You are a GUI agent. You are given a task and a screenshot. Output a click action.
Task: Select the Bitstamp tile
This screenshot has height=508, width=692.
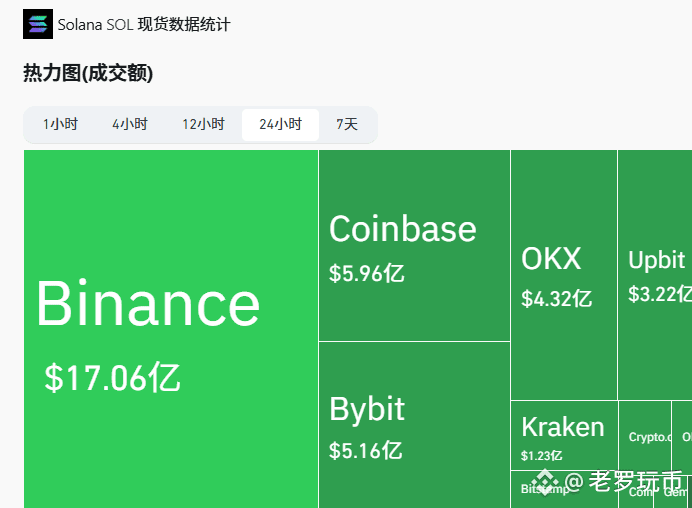click(x=564, y=489)
